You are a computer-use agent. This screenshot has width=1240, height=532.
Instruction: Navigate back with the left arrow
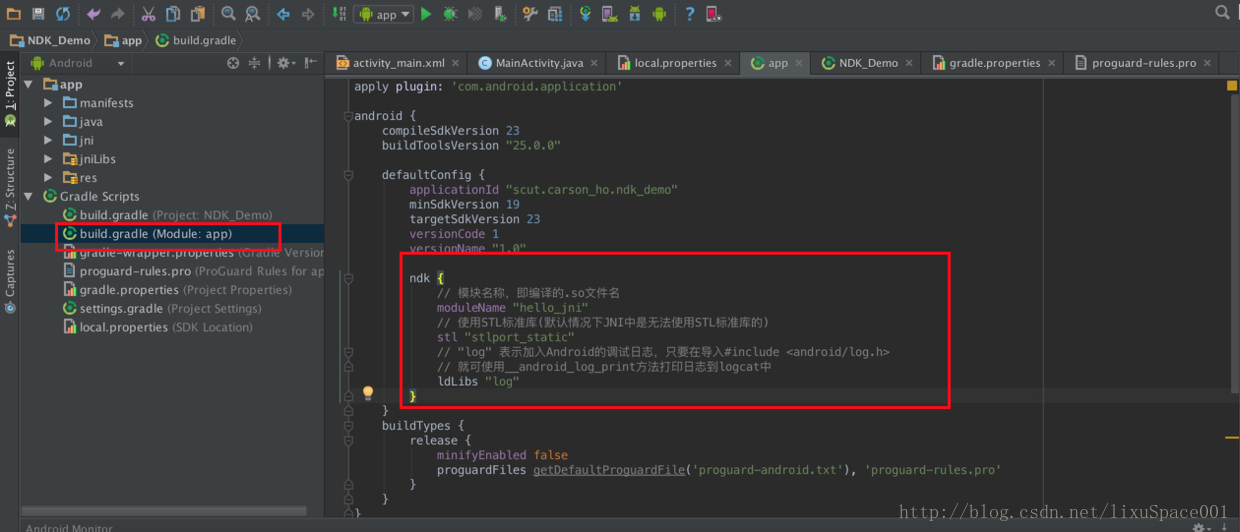pyautogui.click(x=283, y=14)
